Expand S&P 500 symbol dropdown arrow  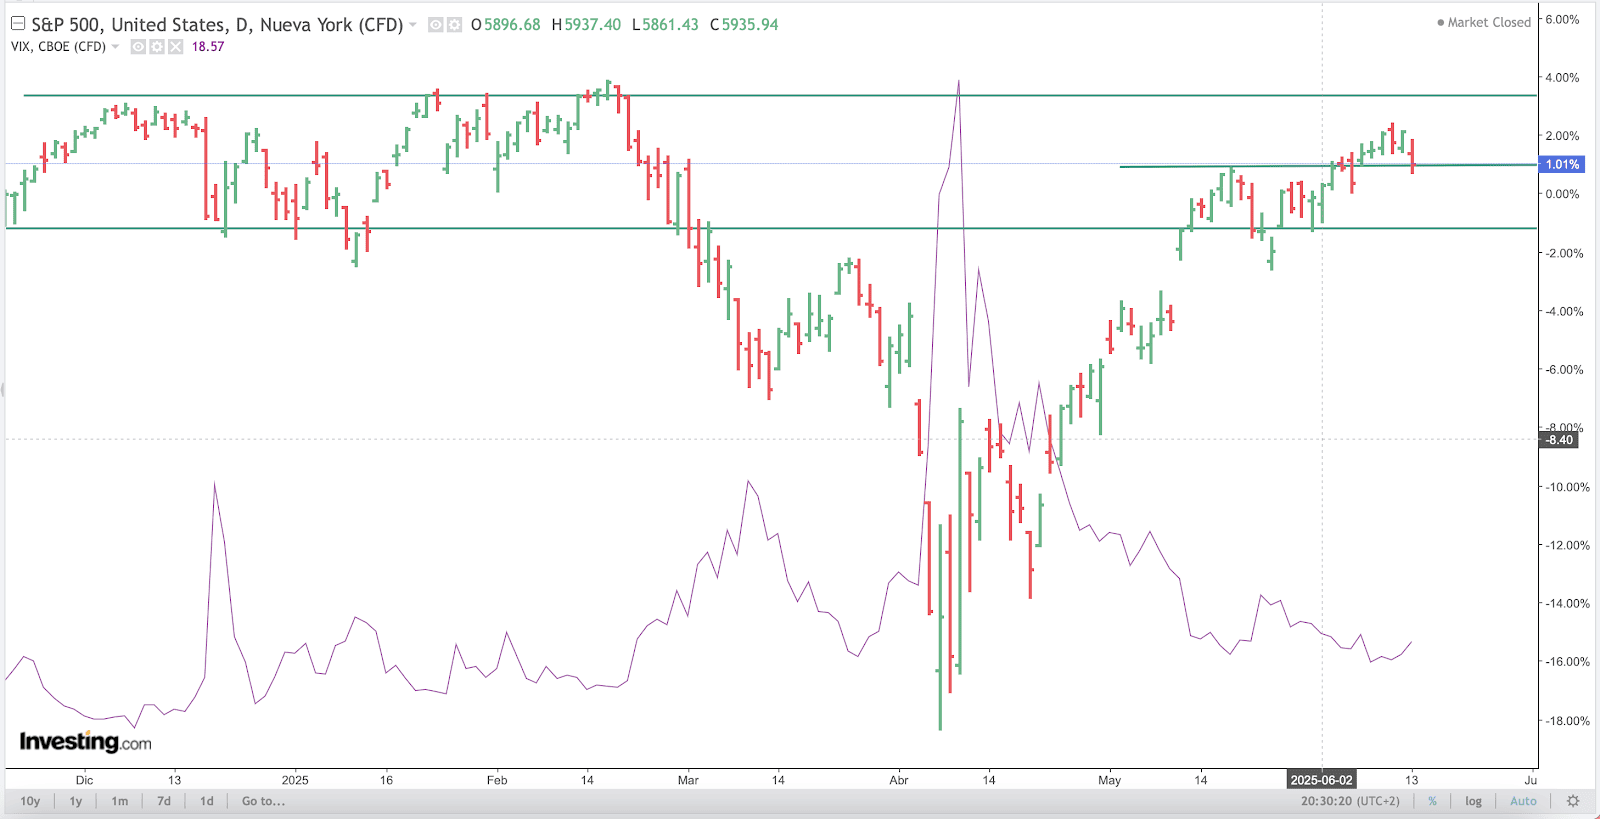coord(413,25)
